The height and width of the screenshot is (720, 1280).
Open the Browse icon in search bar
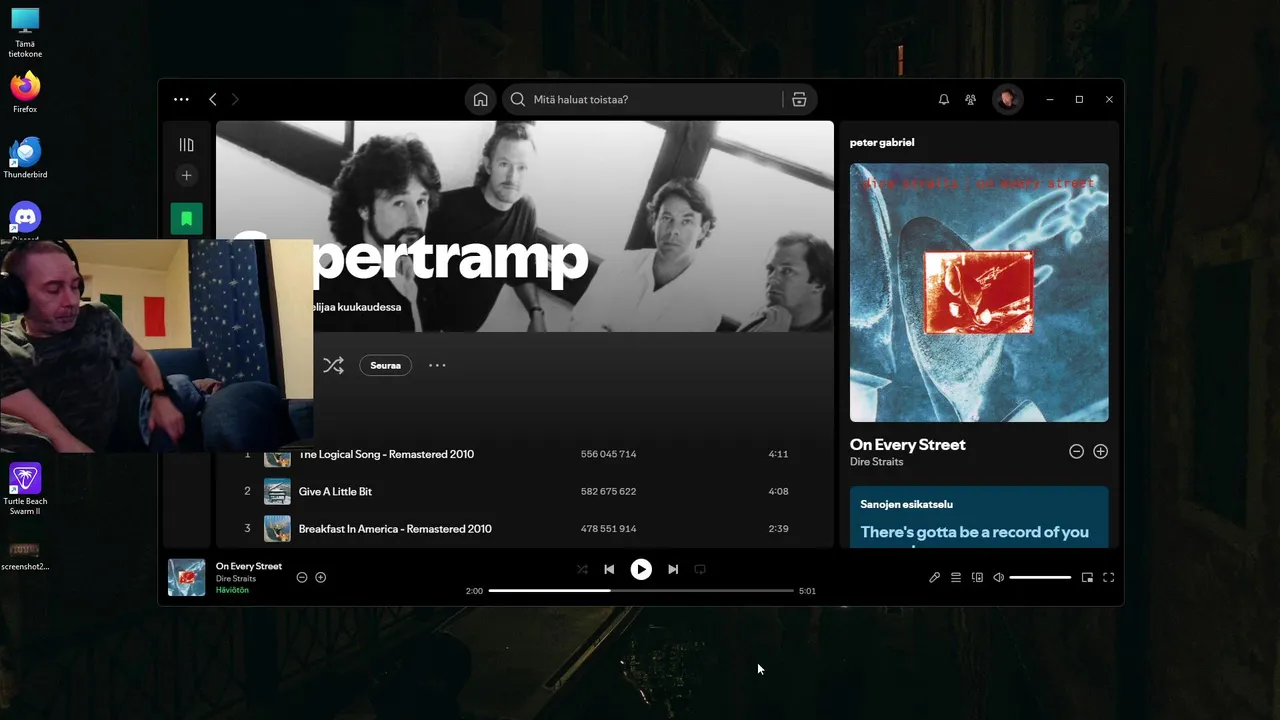799,99
